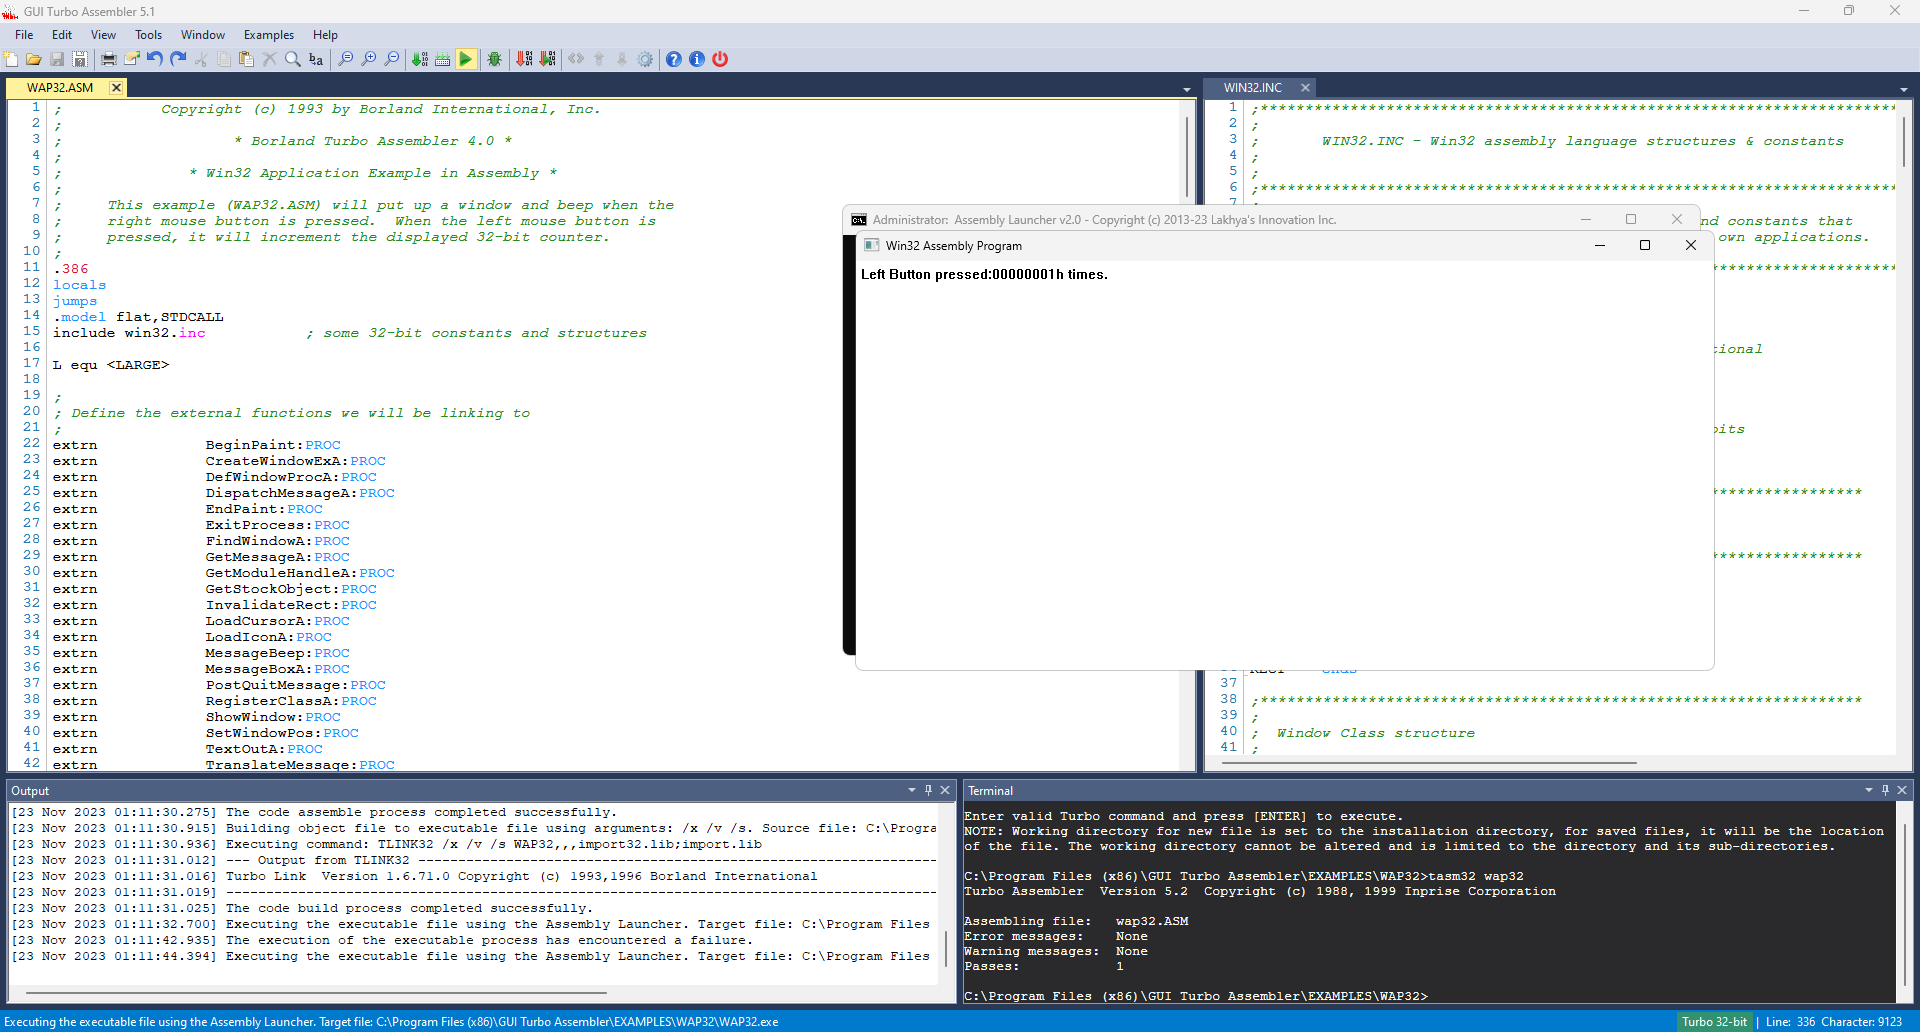Click the Assemble icon with green down arrow

click(420, 60)
